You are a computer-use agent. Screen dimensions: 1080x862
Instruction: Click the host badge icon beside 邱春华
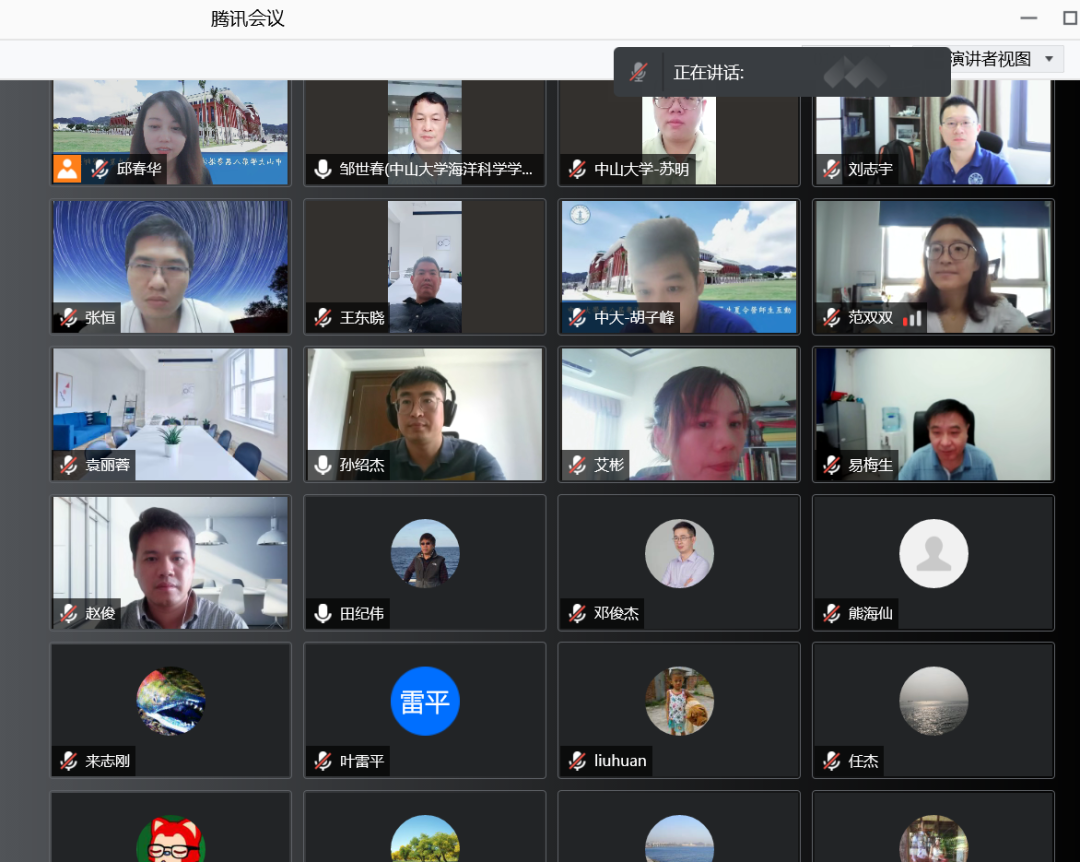pyautogui.click(x=68, y=169)
